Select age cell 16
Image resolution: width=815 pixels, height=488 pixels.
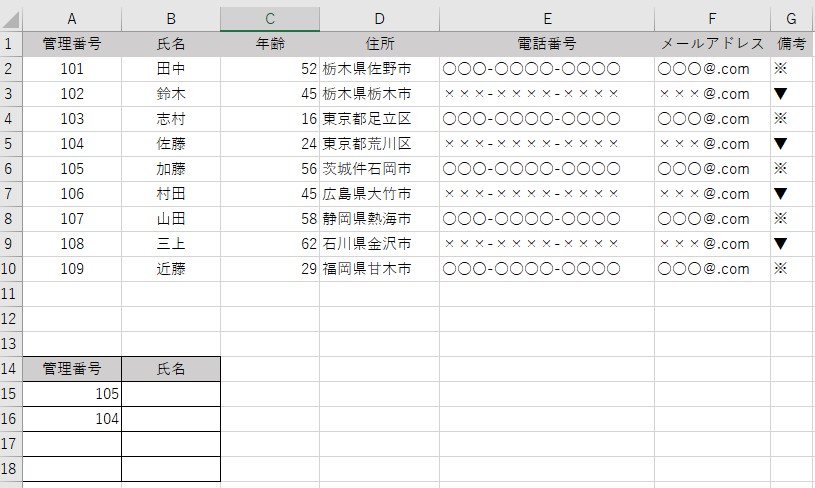coord(270,119)
